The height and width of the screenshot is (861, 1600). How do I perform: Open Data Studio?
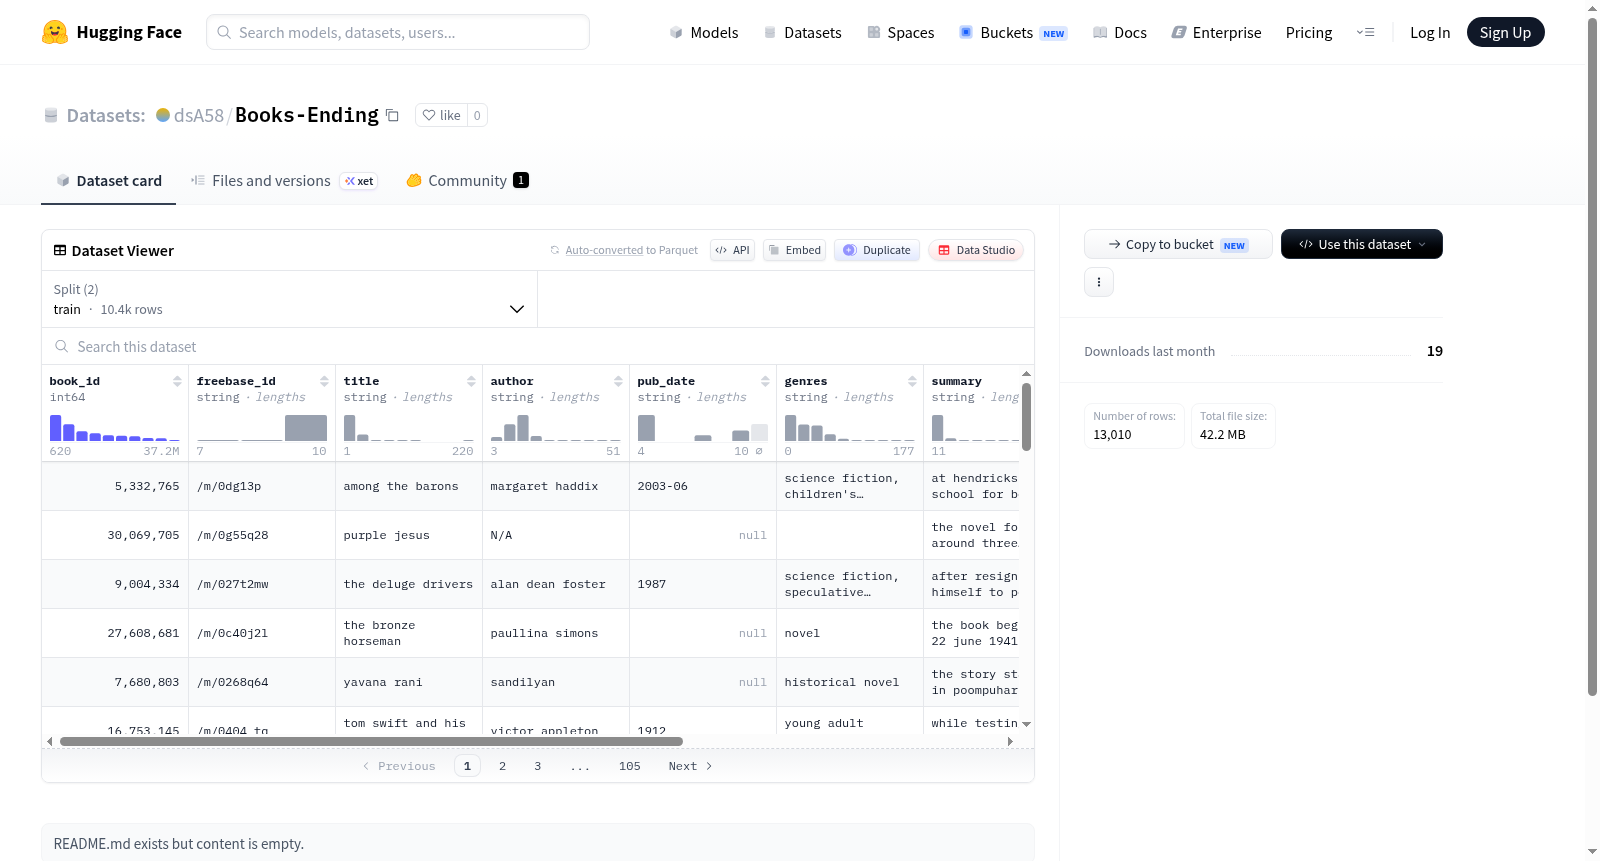click(x=976, y=250)
